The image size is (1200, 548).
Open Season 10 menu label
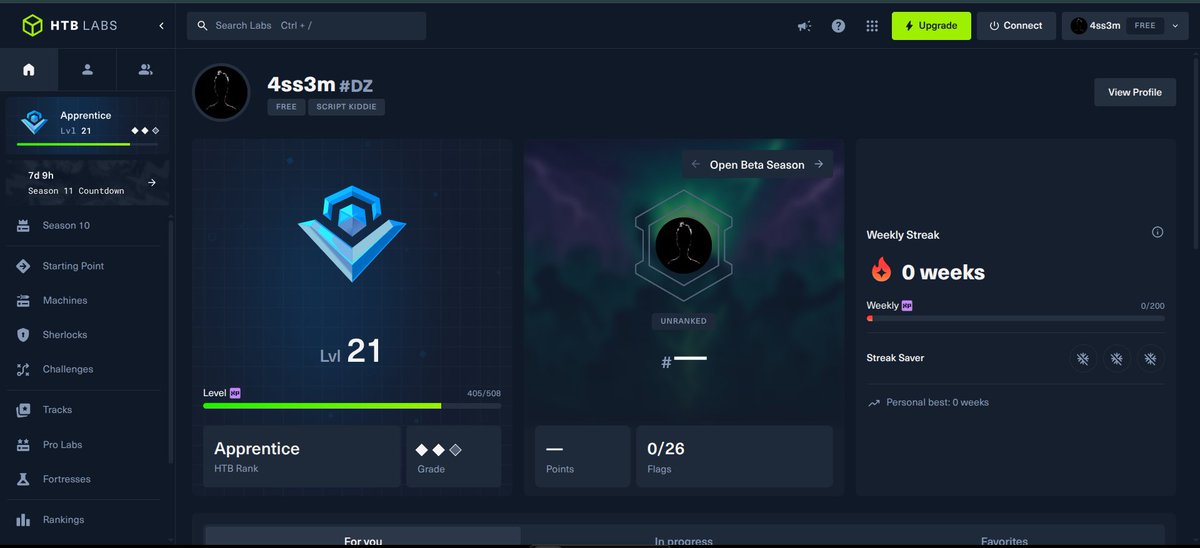point(66,226)
